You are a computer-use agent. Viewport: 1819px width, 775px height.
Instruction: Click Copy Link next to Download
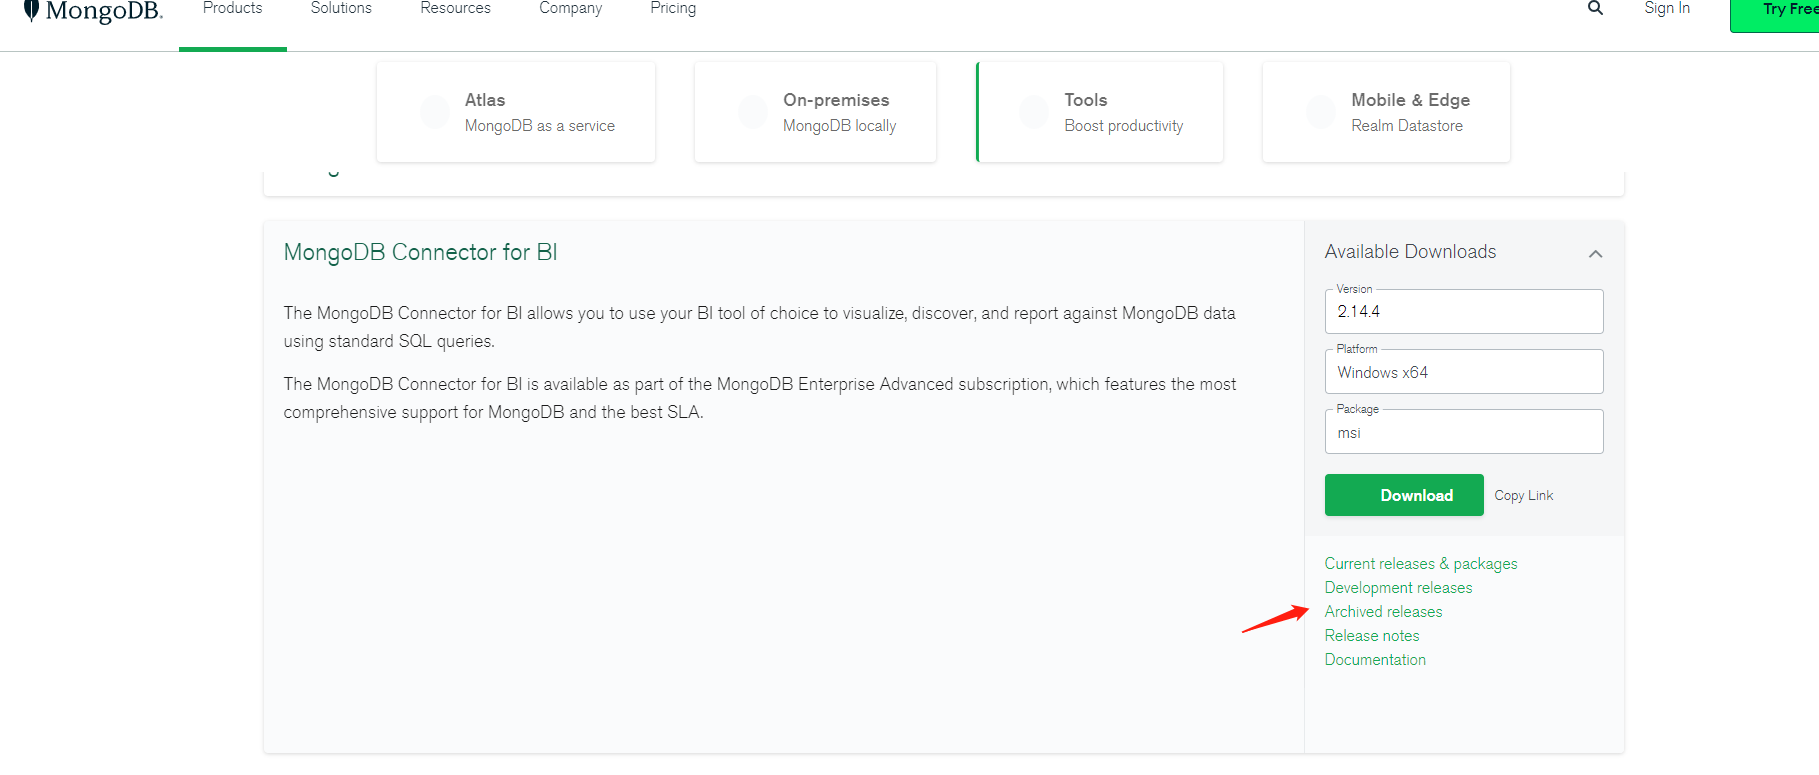click(1524, 495)
